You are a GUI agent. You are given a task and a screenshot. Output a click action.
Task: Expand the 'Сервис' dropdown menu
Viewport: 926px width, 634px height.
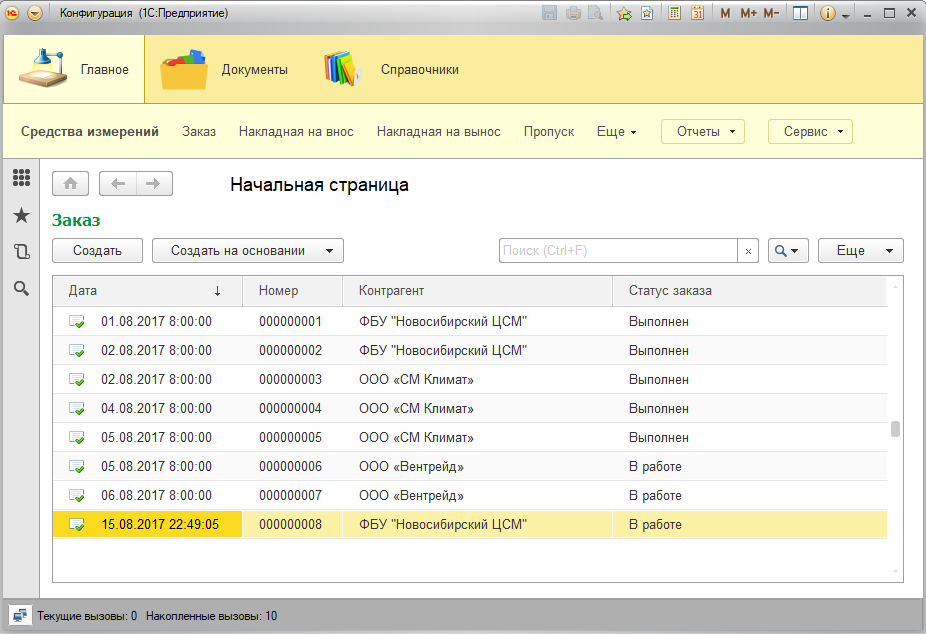(810, 132)
